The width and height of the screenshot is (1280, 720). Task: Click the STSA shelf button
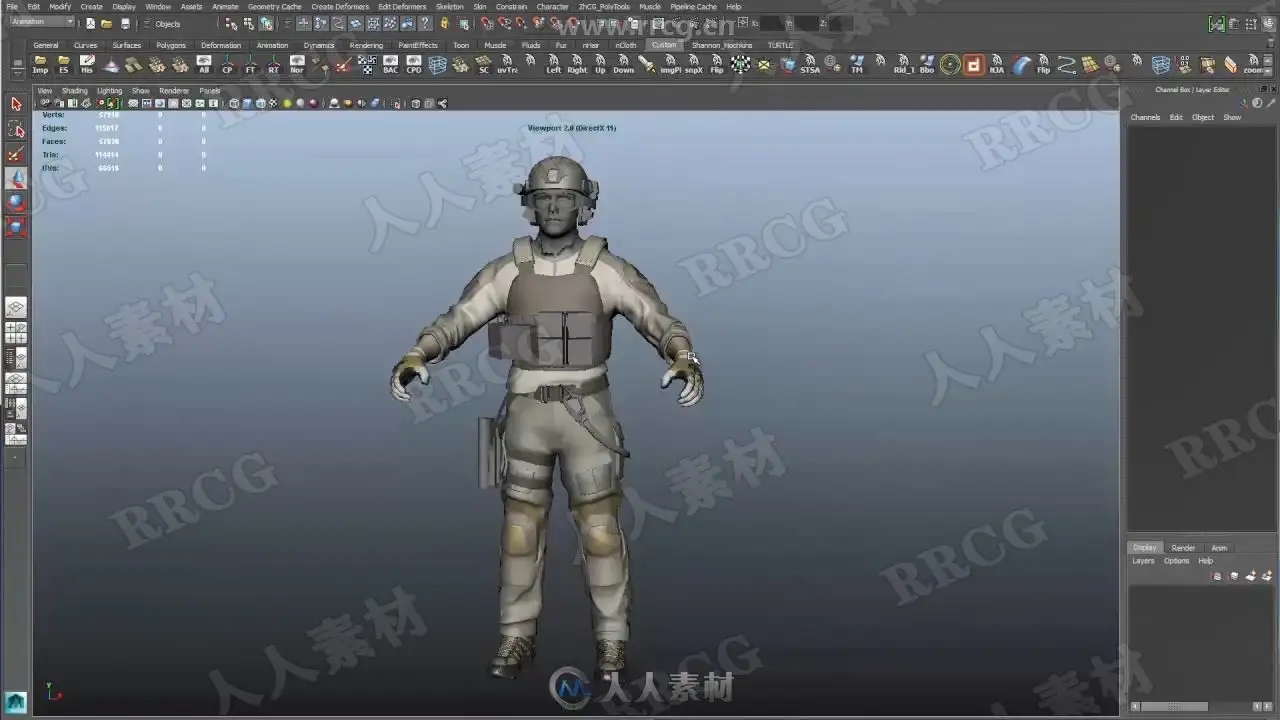click(810, 65)
